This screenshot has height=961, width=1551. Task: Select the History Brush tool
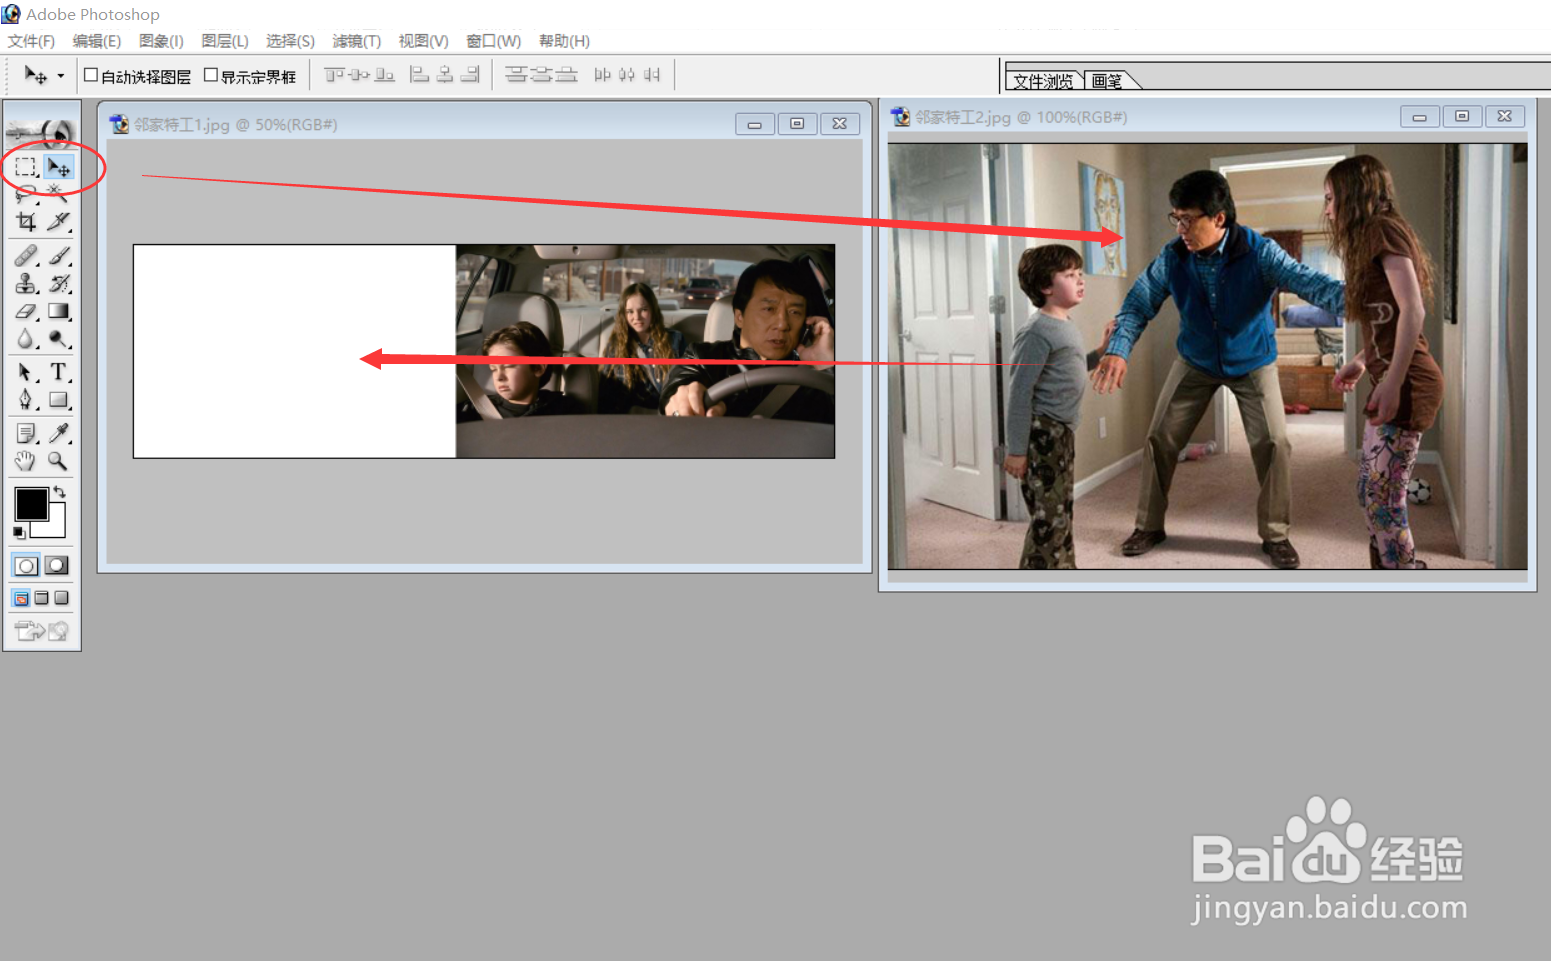(x=59, y=284)
